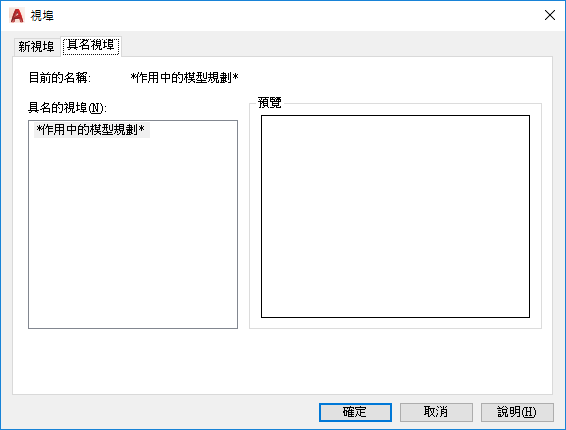The image size is (566, 430).
Task: Click the current name value *作用中的模型規劃* text
Action: tap(184, 78)
